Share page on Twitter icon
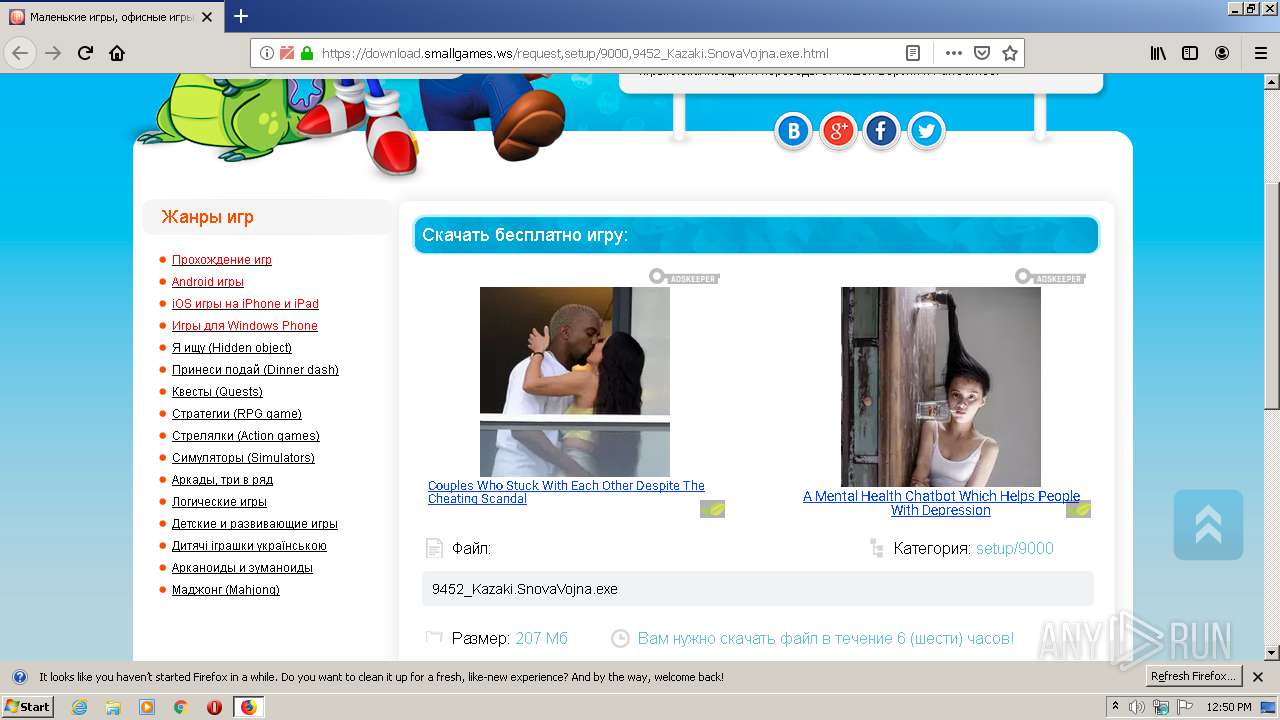Screen dimensions: 1280x720 coord(926,131)
